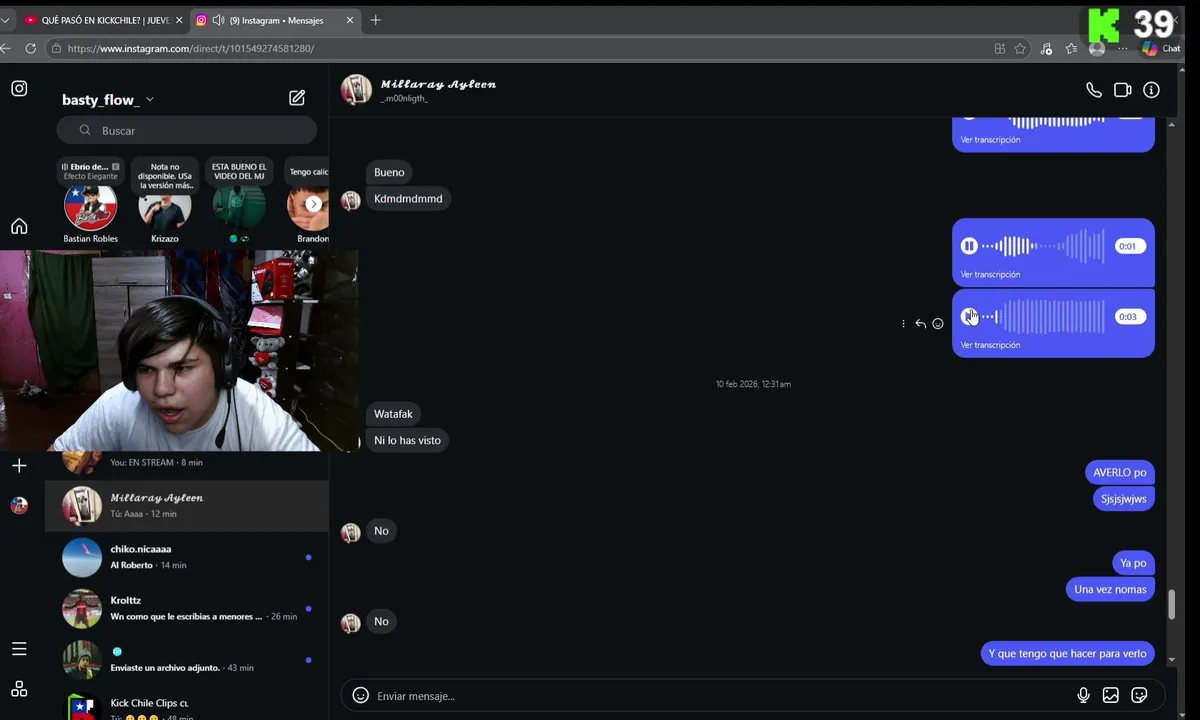Viewport: 1200px width, 720px height.
Task: Go to the Home feed icon
Action: [19, 226]
